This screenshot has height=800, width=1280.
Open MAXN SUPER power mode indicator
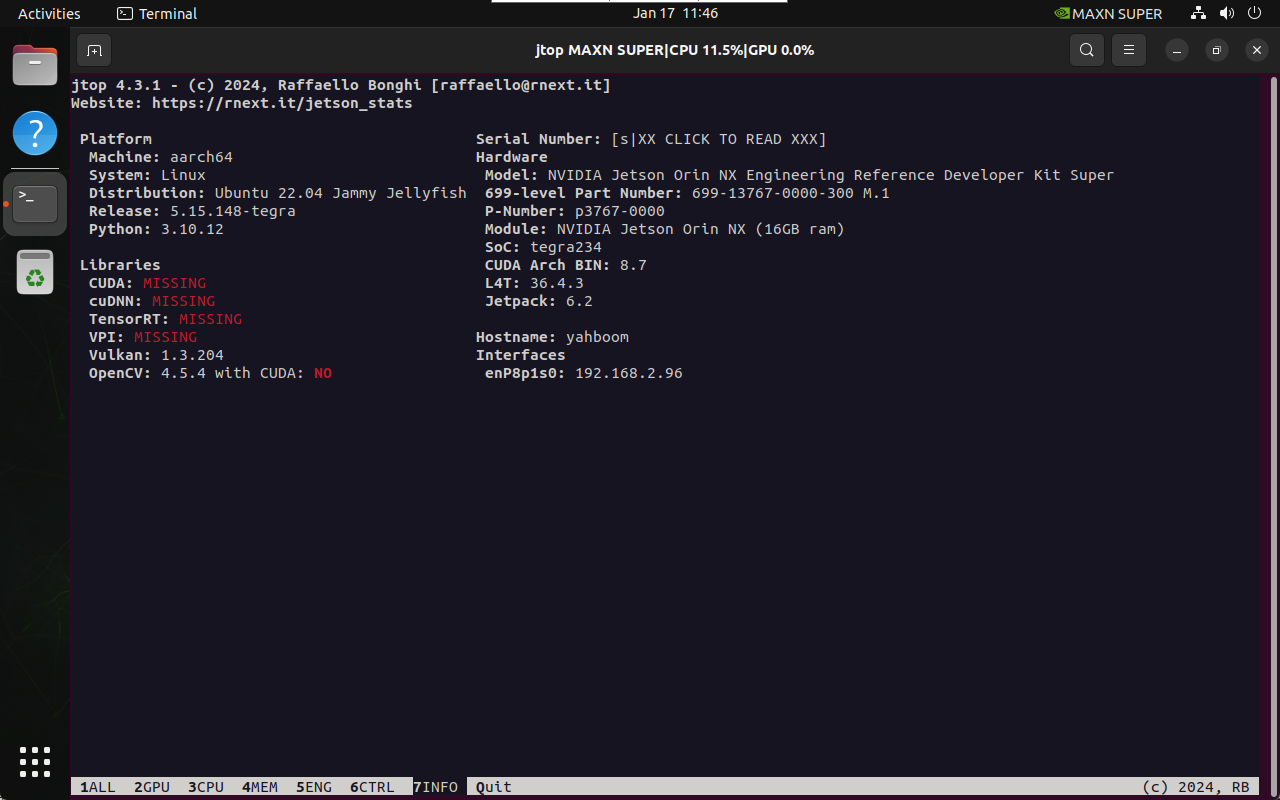pos(1109,14)
